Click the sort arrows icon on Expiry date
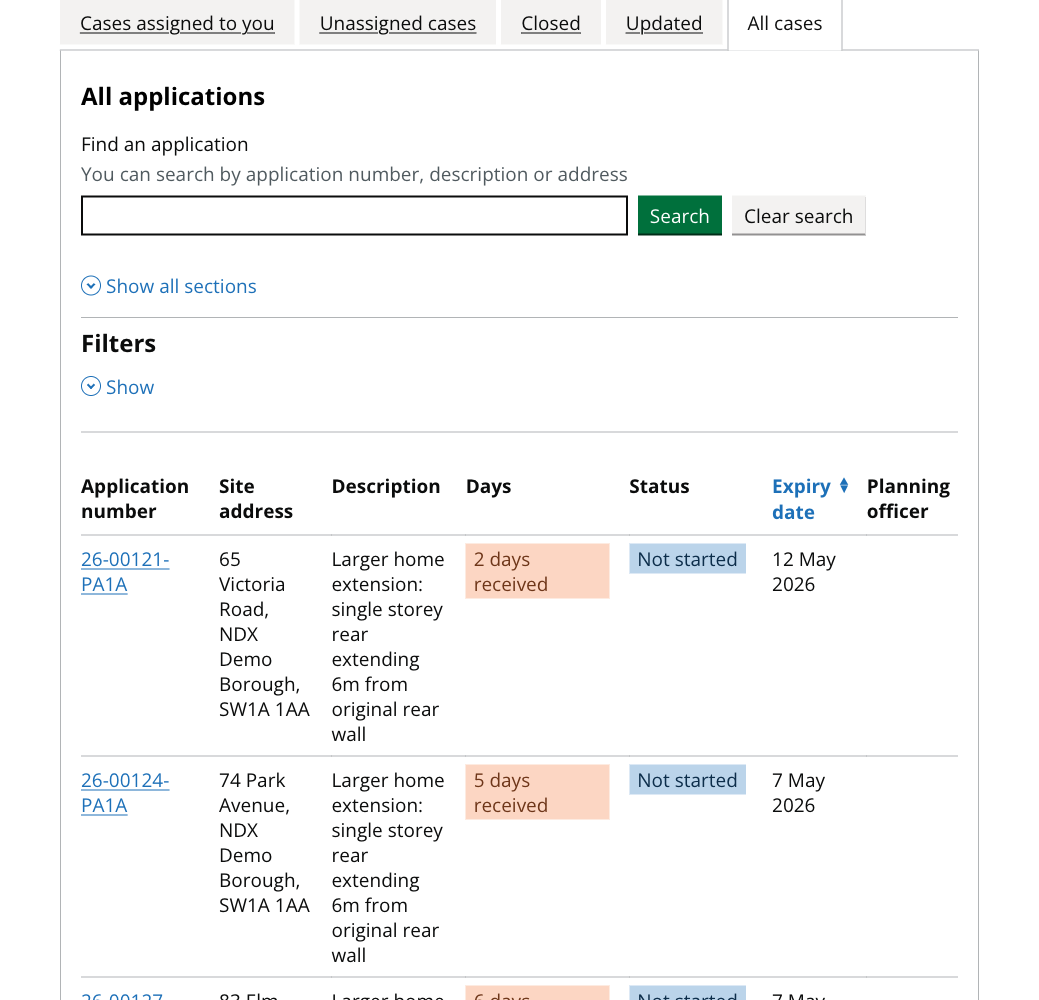1039x1000 pixels. tap(843, 486)
